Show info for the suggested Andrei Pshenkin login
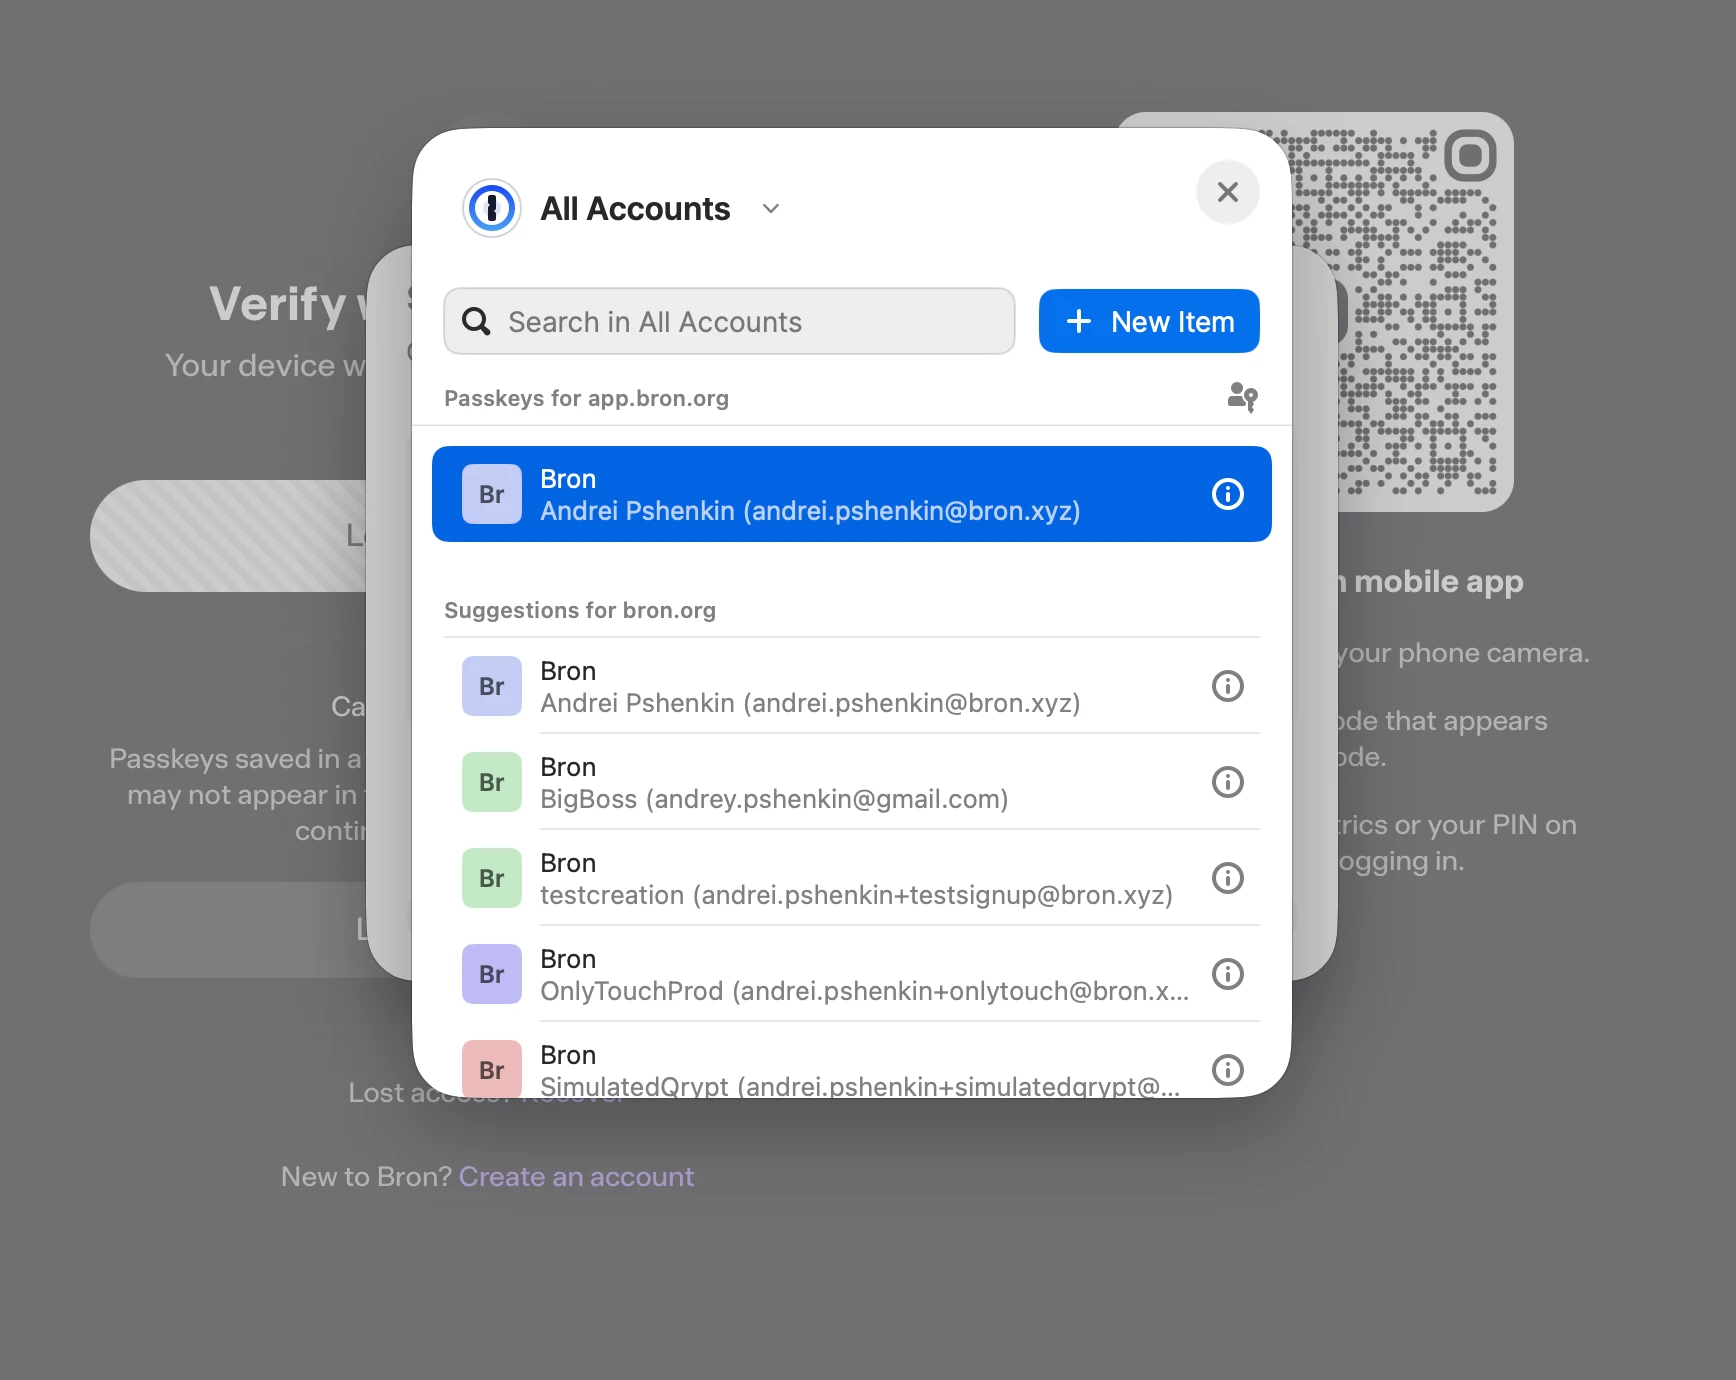 pos(1228,686)
